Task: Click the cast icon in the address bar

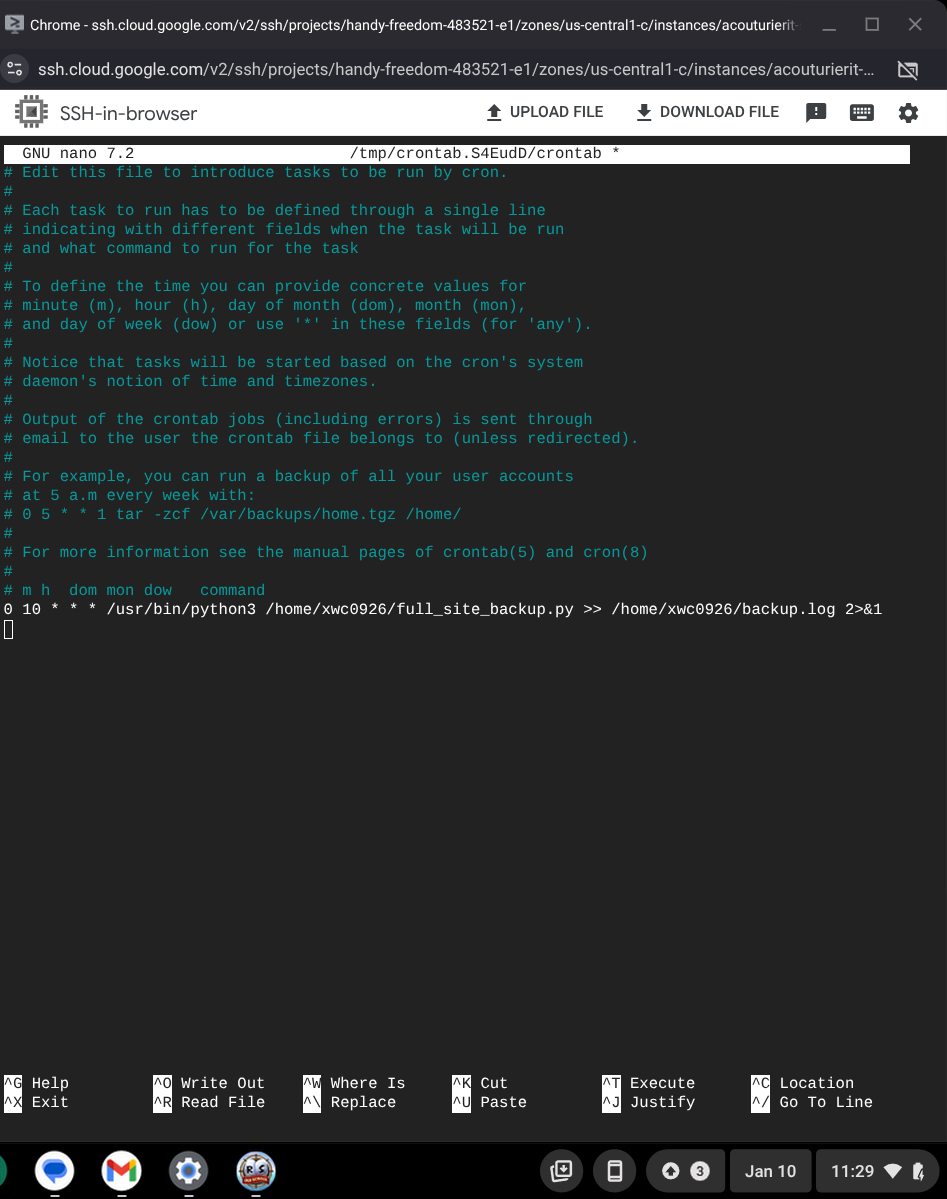Action: click(908, 70)
